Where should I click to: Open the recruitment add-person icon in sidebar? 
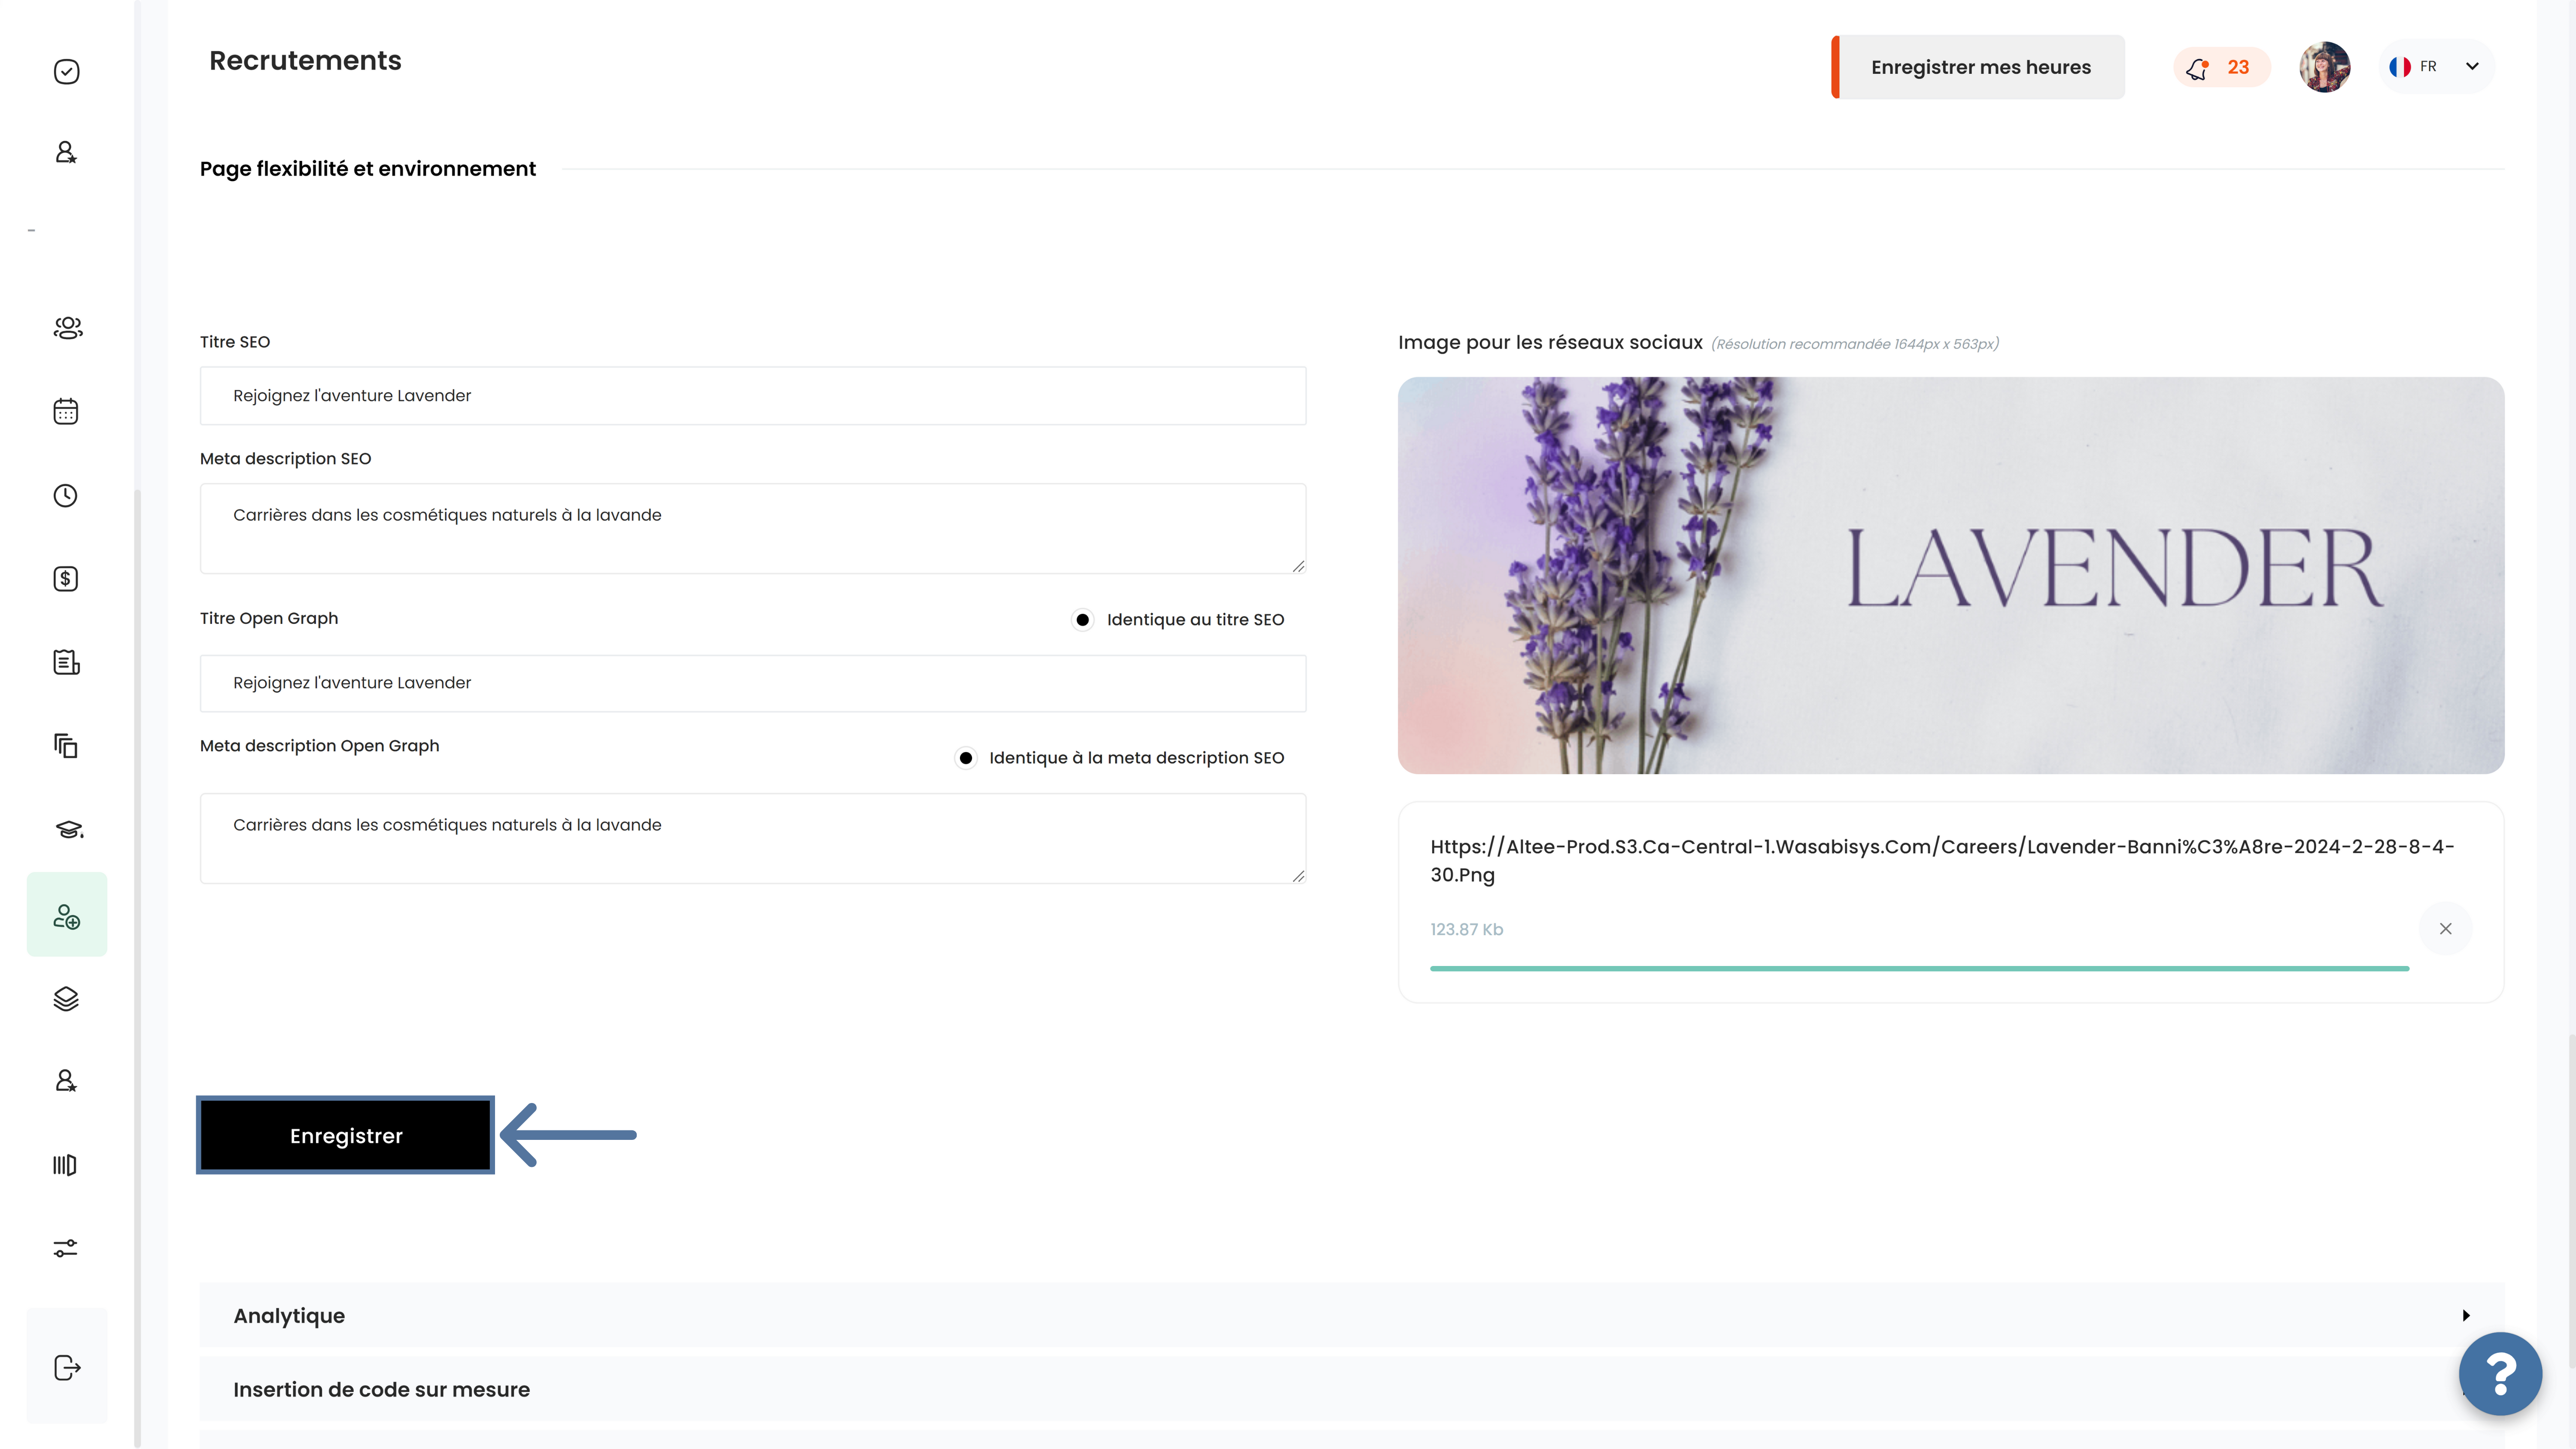pyautogui.click(x=67, y=914)
